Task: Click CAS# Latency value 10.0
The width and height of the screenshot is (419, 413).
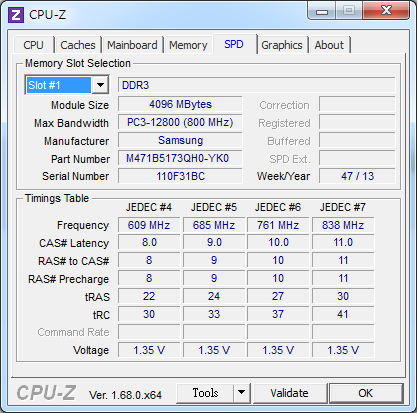Action: (278, 242)
